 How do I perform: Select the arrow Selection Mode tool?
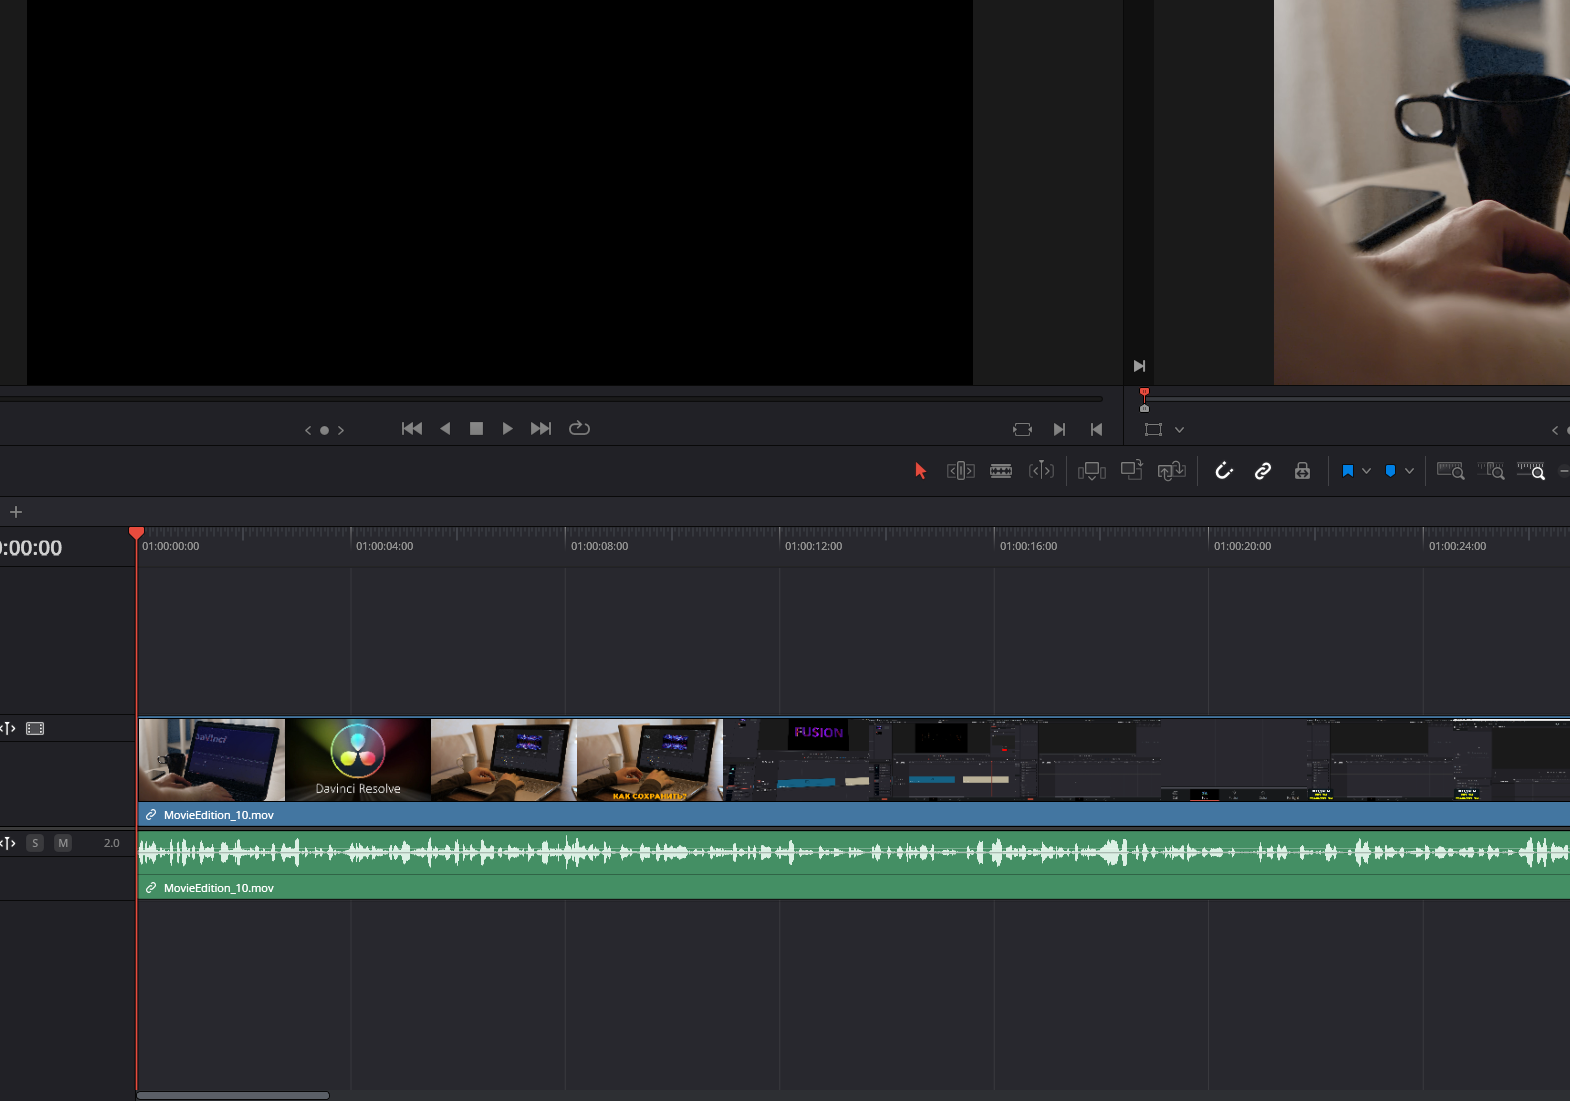click(x=920, y=471)
